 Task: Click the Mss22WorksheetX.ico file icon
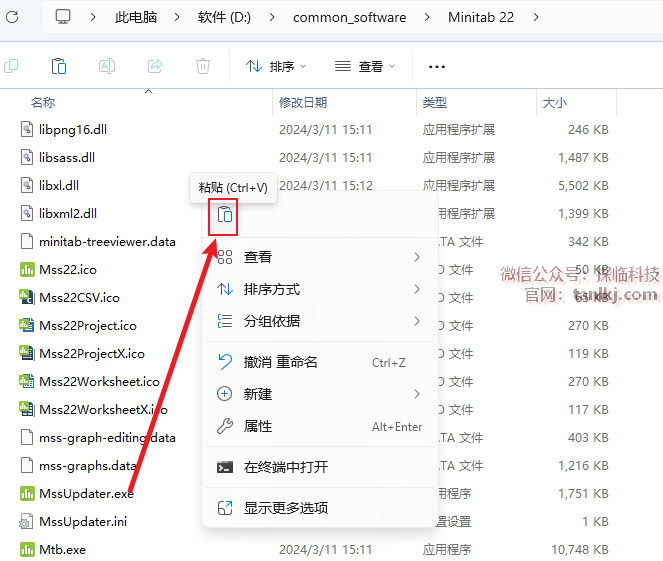27,409
